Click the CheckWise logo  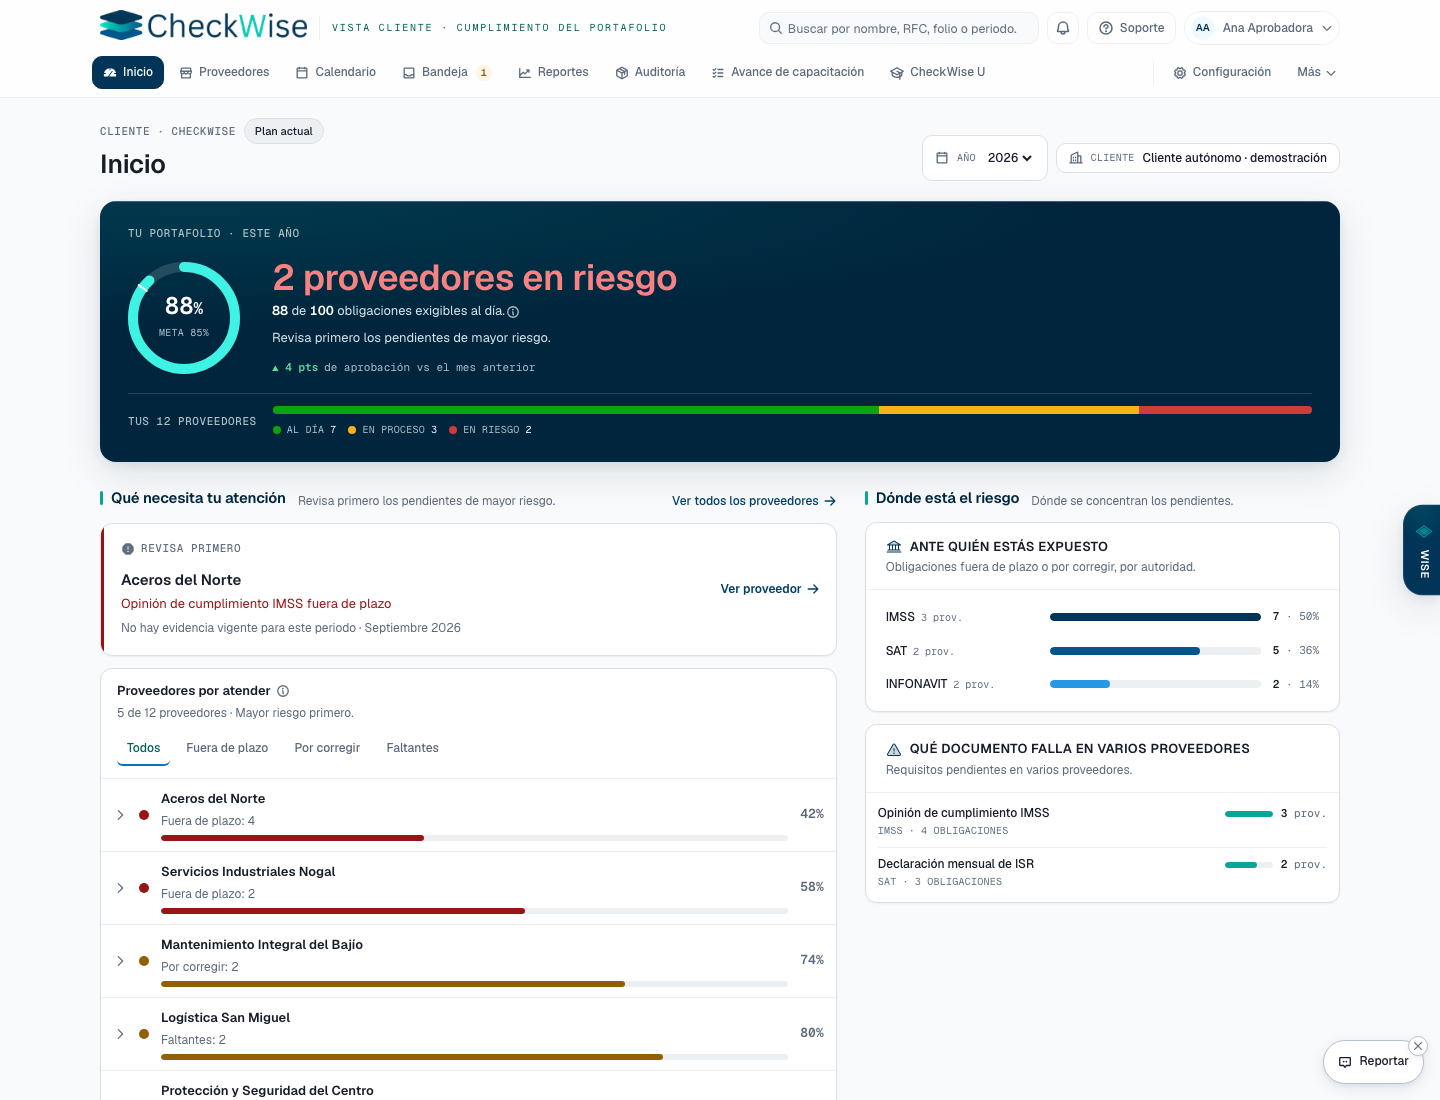(204, 26)
